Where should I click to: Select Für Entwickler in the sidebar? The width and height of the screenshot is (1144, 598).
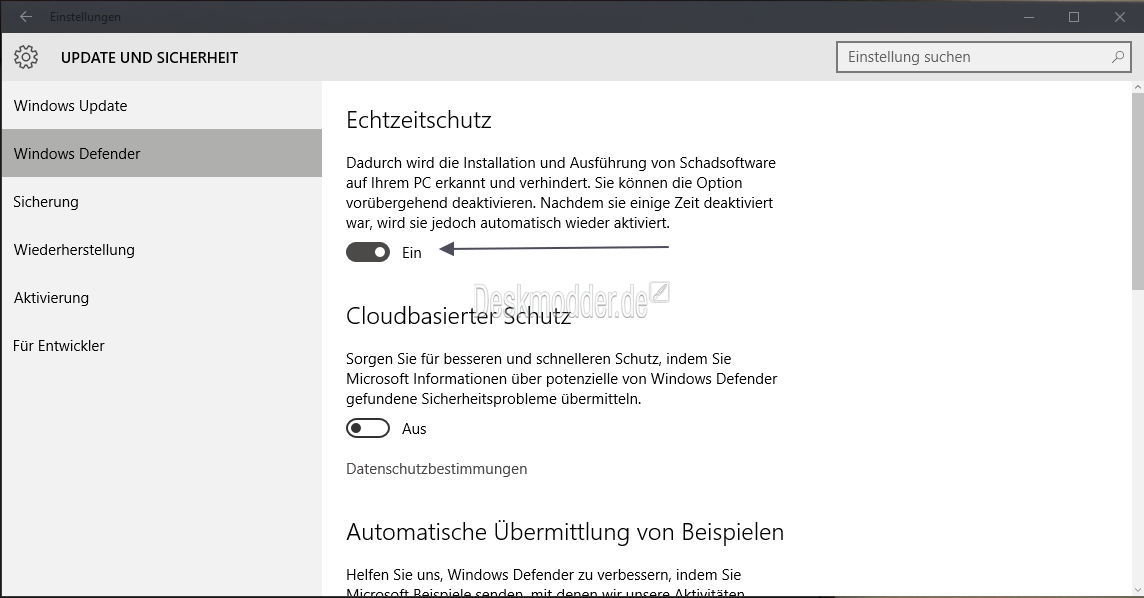click(161, 346)
